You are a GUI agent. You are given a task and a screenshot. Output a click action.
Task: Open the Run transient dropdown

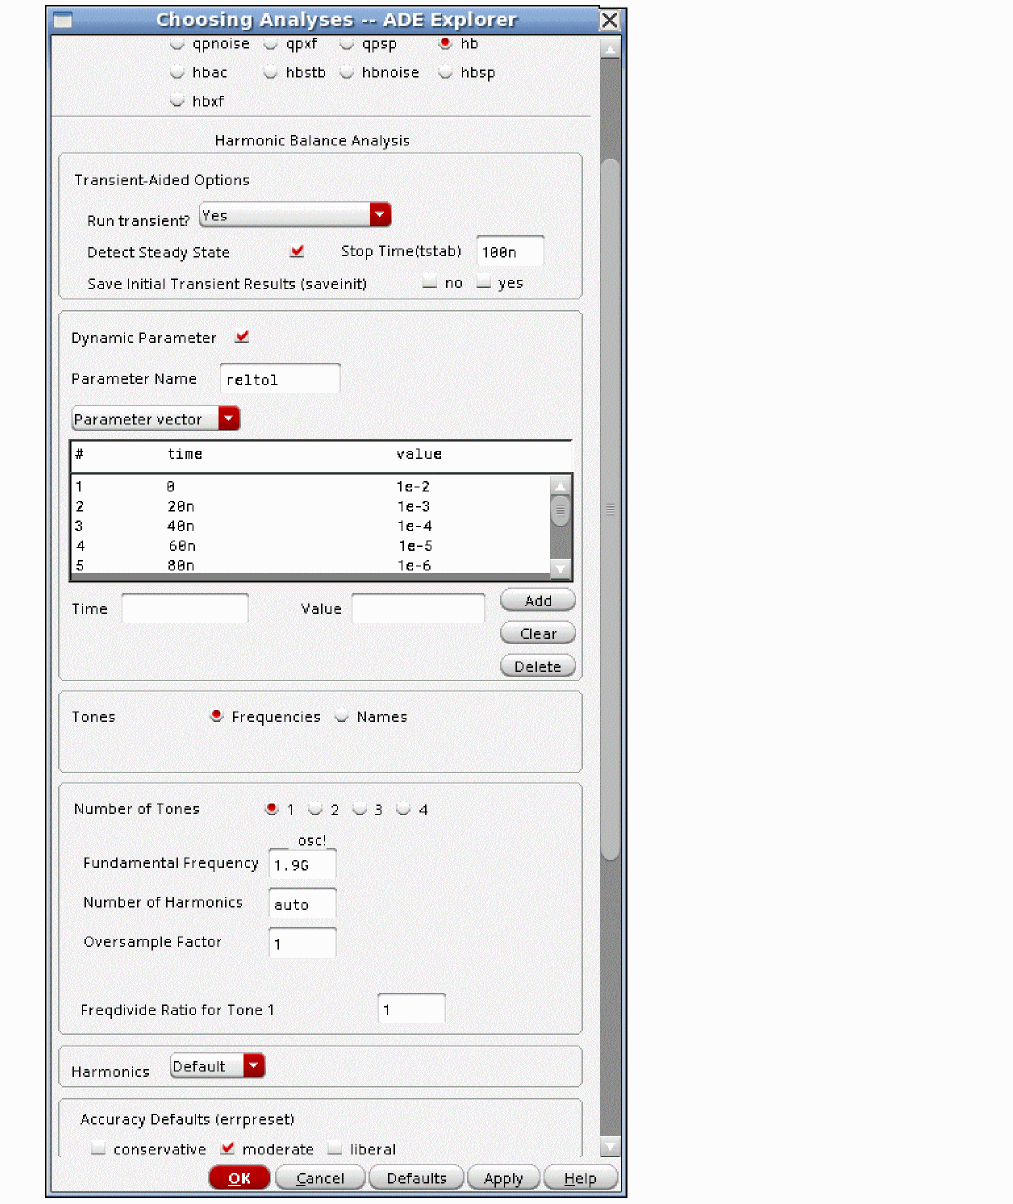(x=379, y=215)
